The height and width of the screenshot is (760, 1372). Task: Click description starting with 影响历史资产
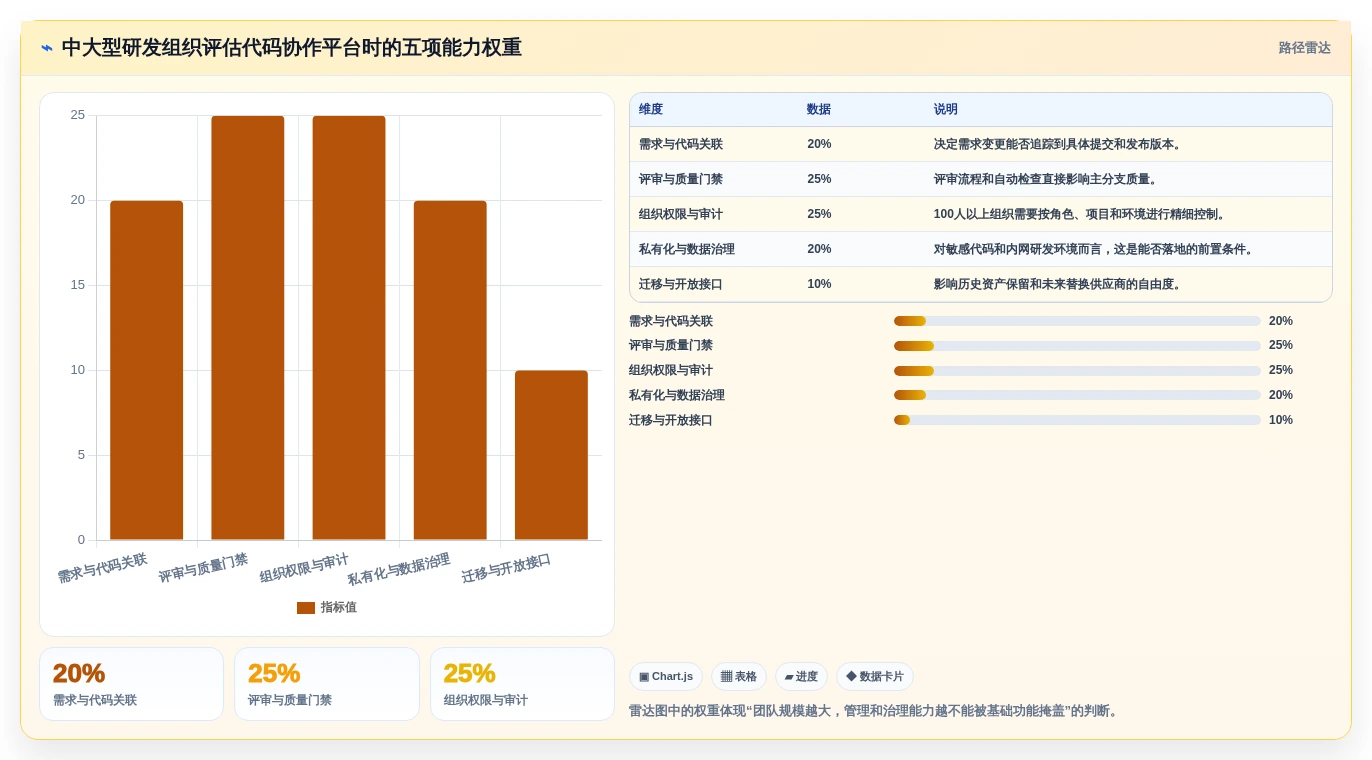(x=1060, y=284)
